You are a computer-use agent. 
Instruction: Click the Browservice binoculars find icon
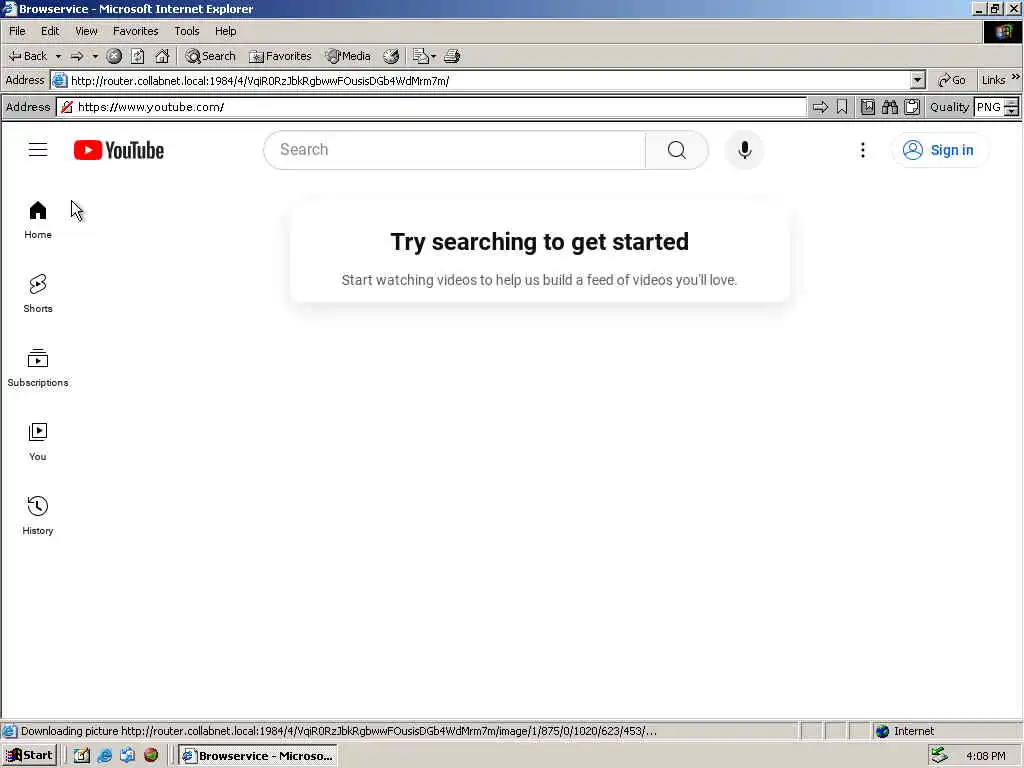(889, 107)
